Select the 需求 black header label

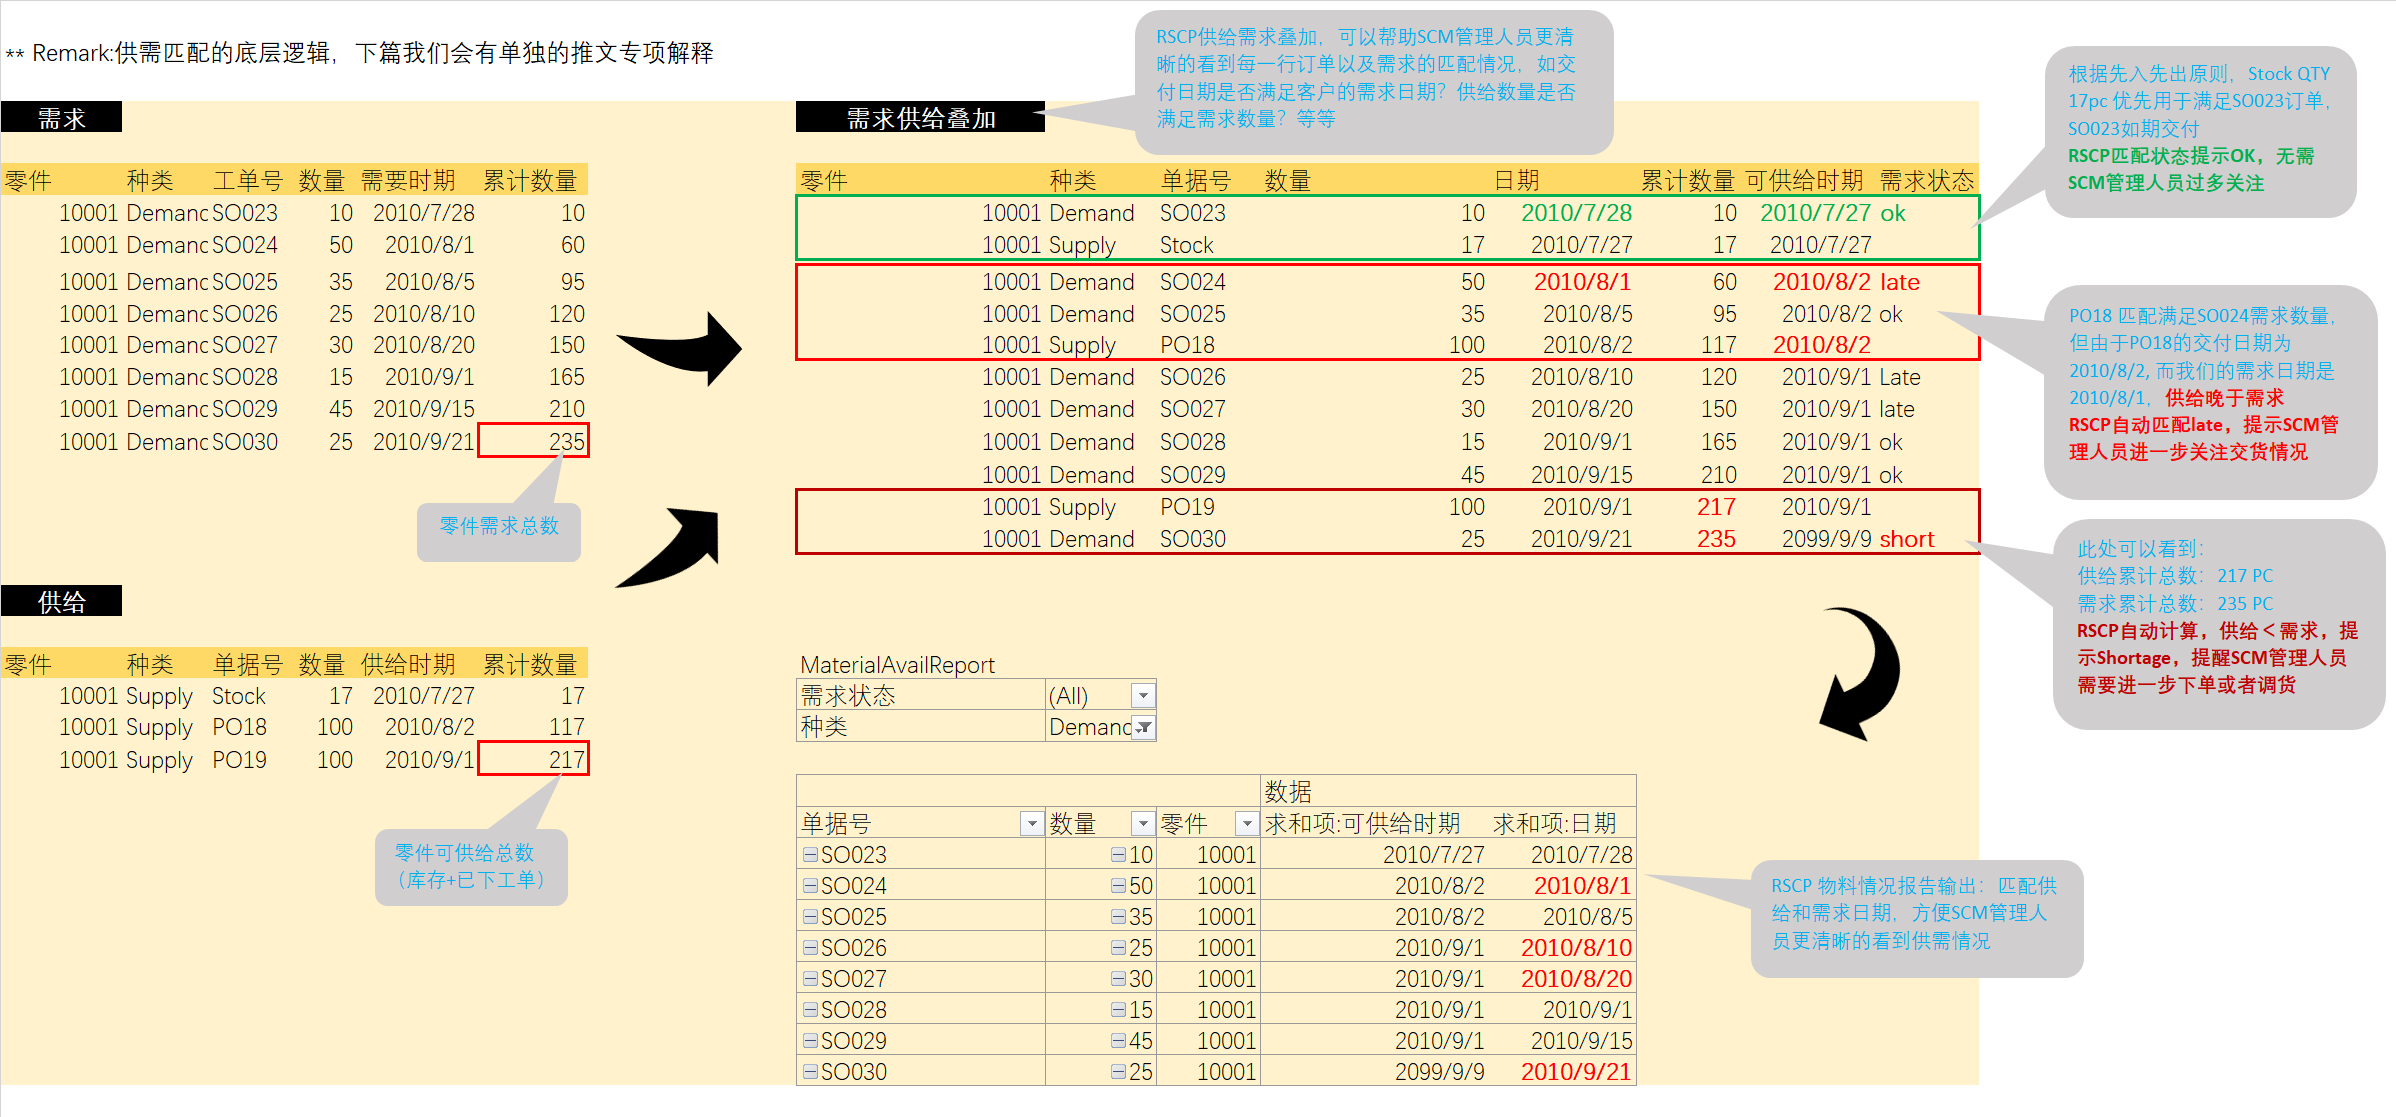tap(61, 118)
